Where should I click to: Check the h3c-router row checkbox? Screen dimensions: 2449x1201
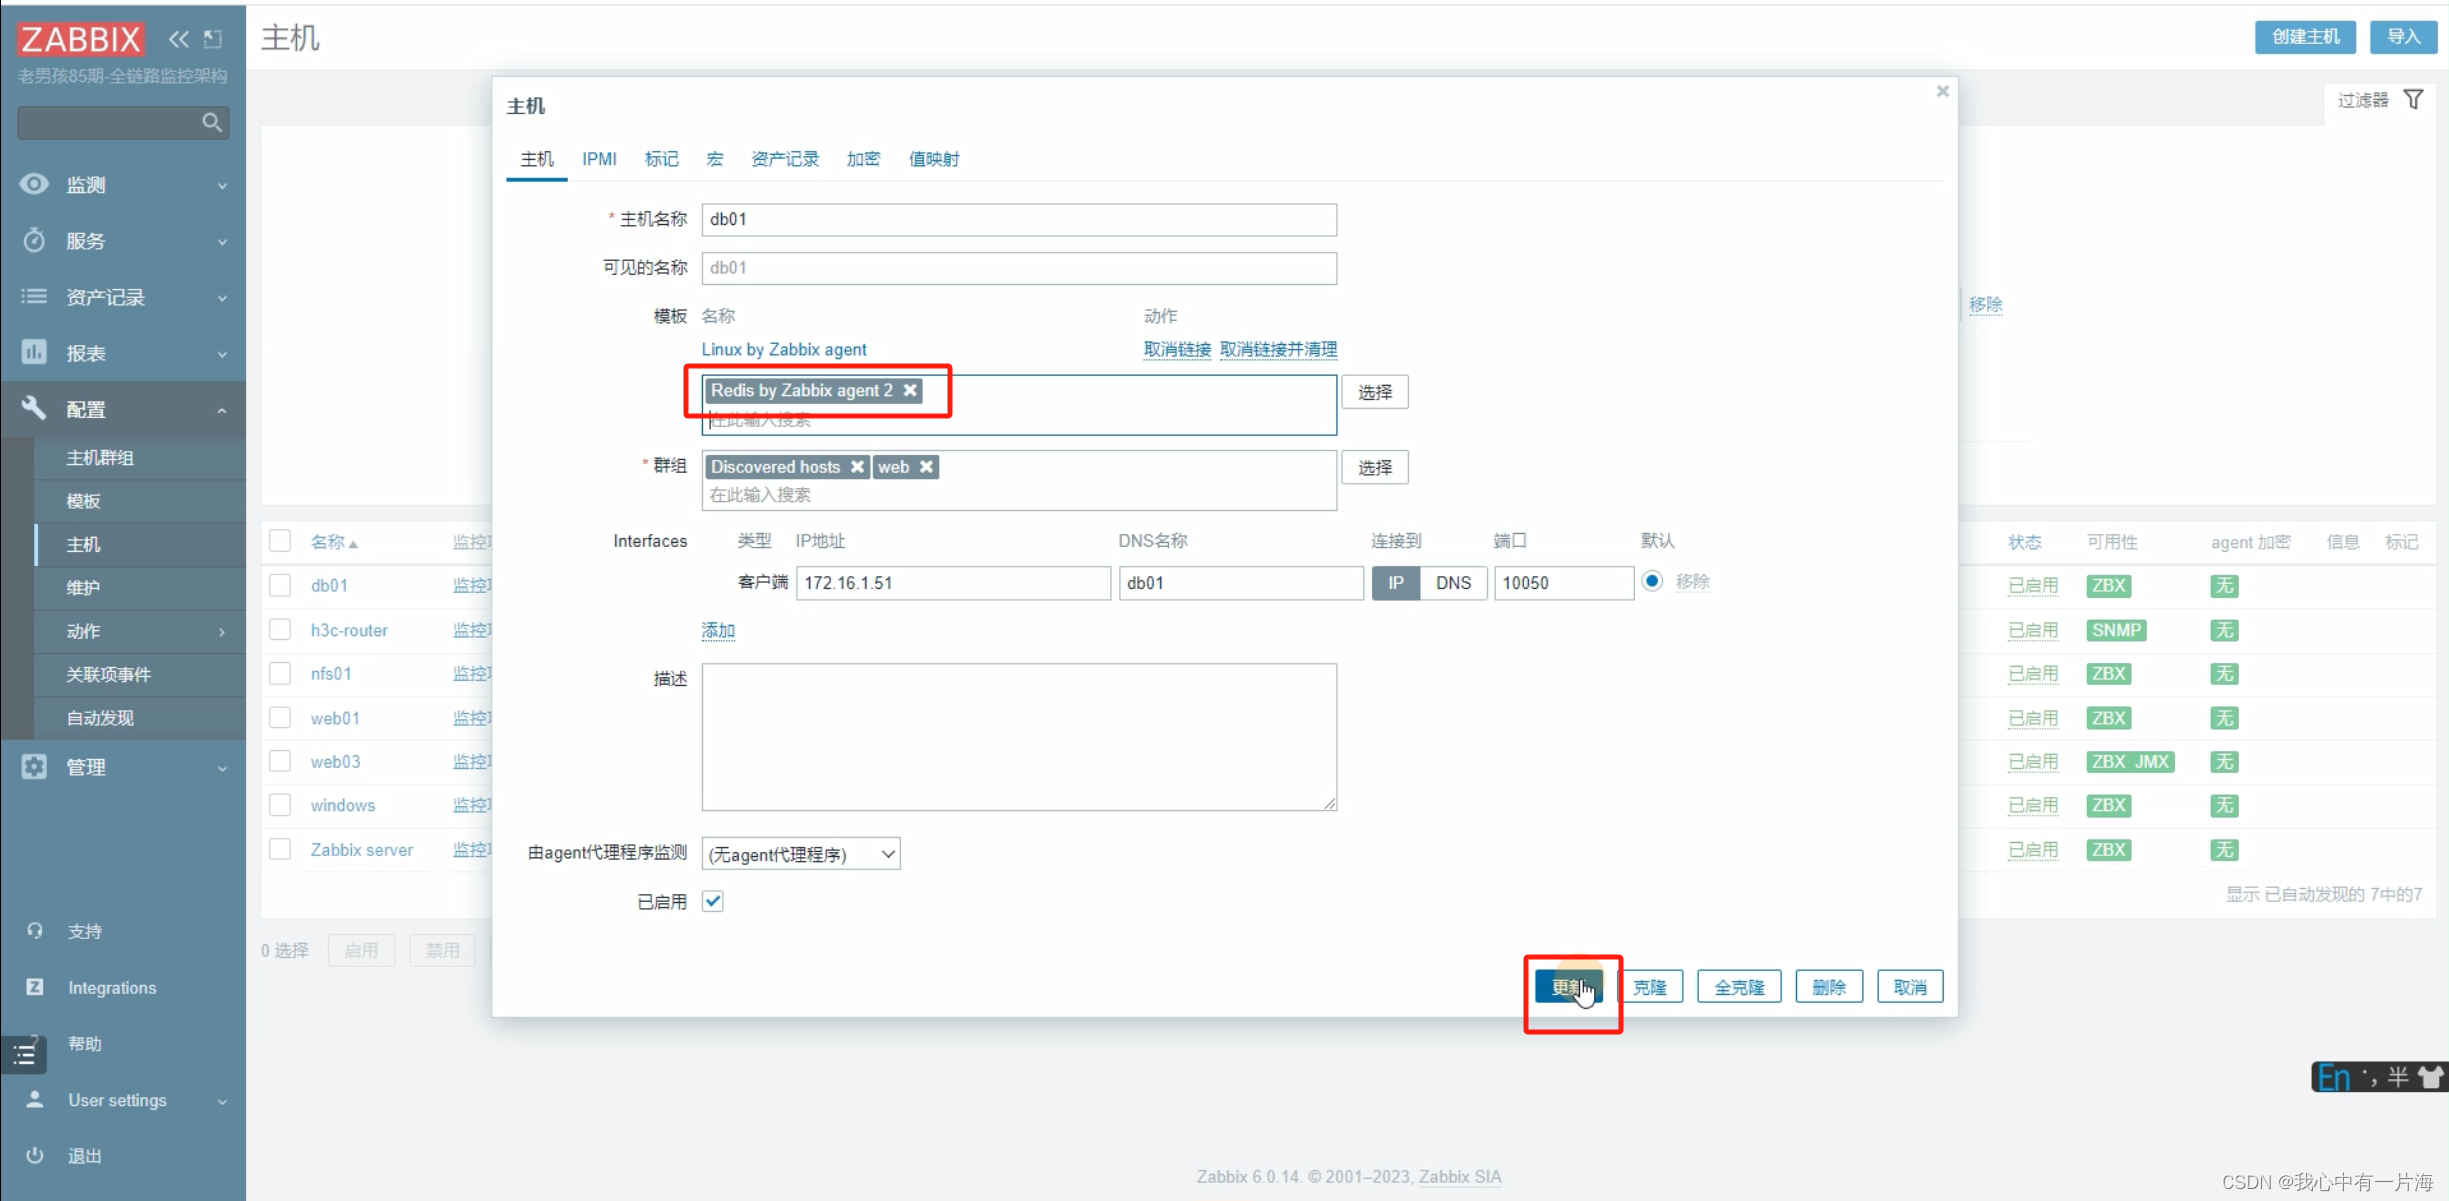click(x=280, y=629)
